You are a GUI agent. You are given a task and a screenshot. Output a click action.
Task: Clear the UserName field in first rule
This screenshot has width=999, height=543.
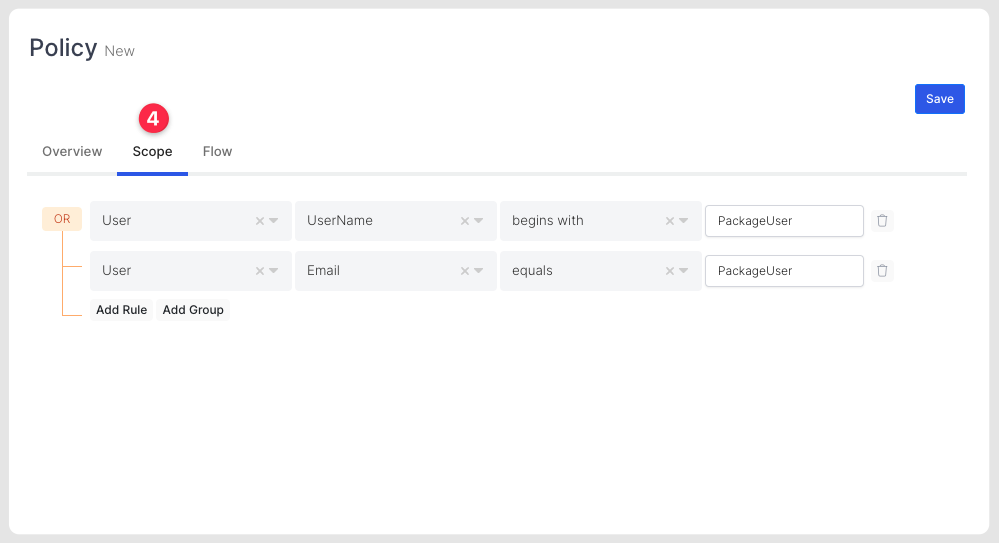pos(465,221)
